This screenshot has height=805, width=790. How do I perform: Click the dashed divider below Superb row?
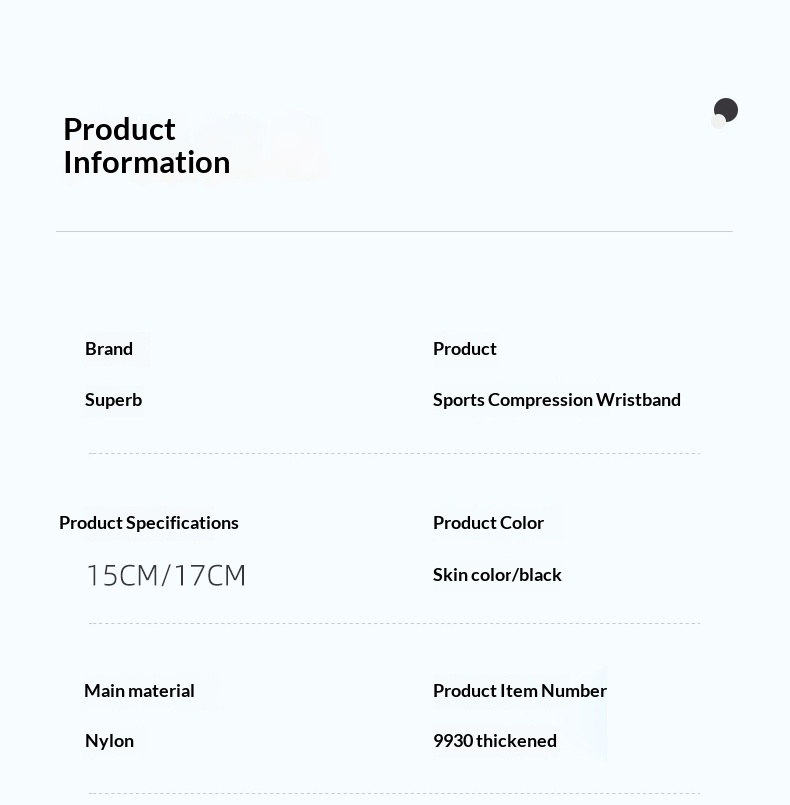394,453
